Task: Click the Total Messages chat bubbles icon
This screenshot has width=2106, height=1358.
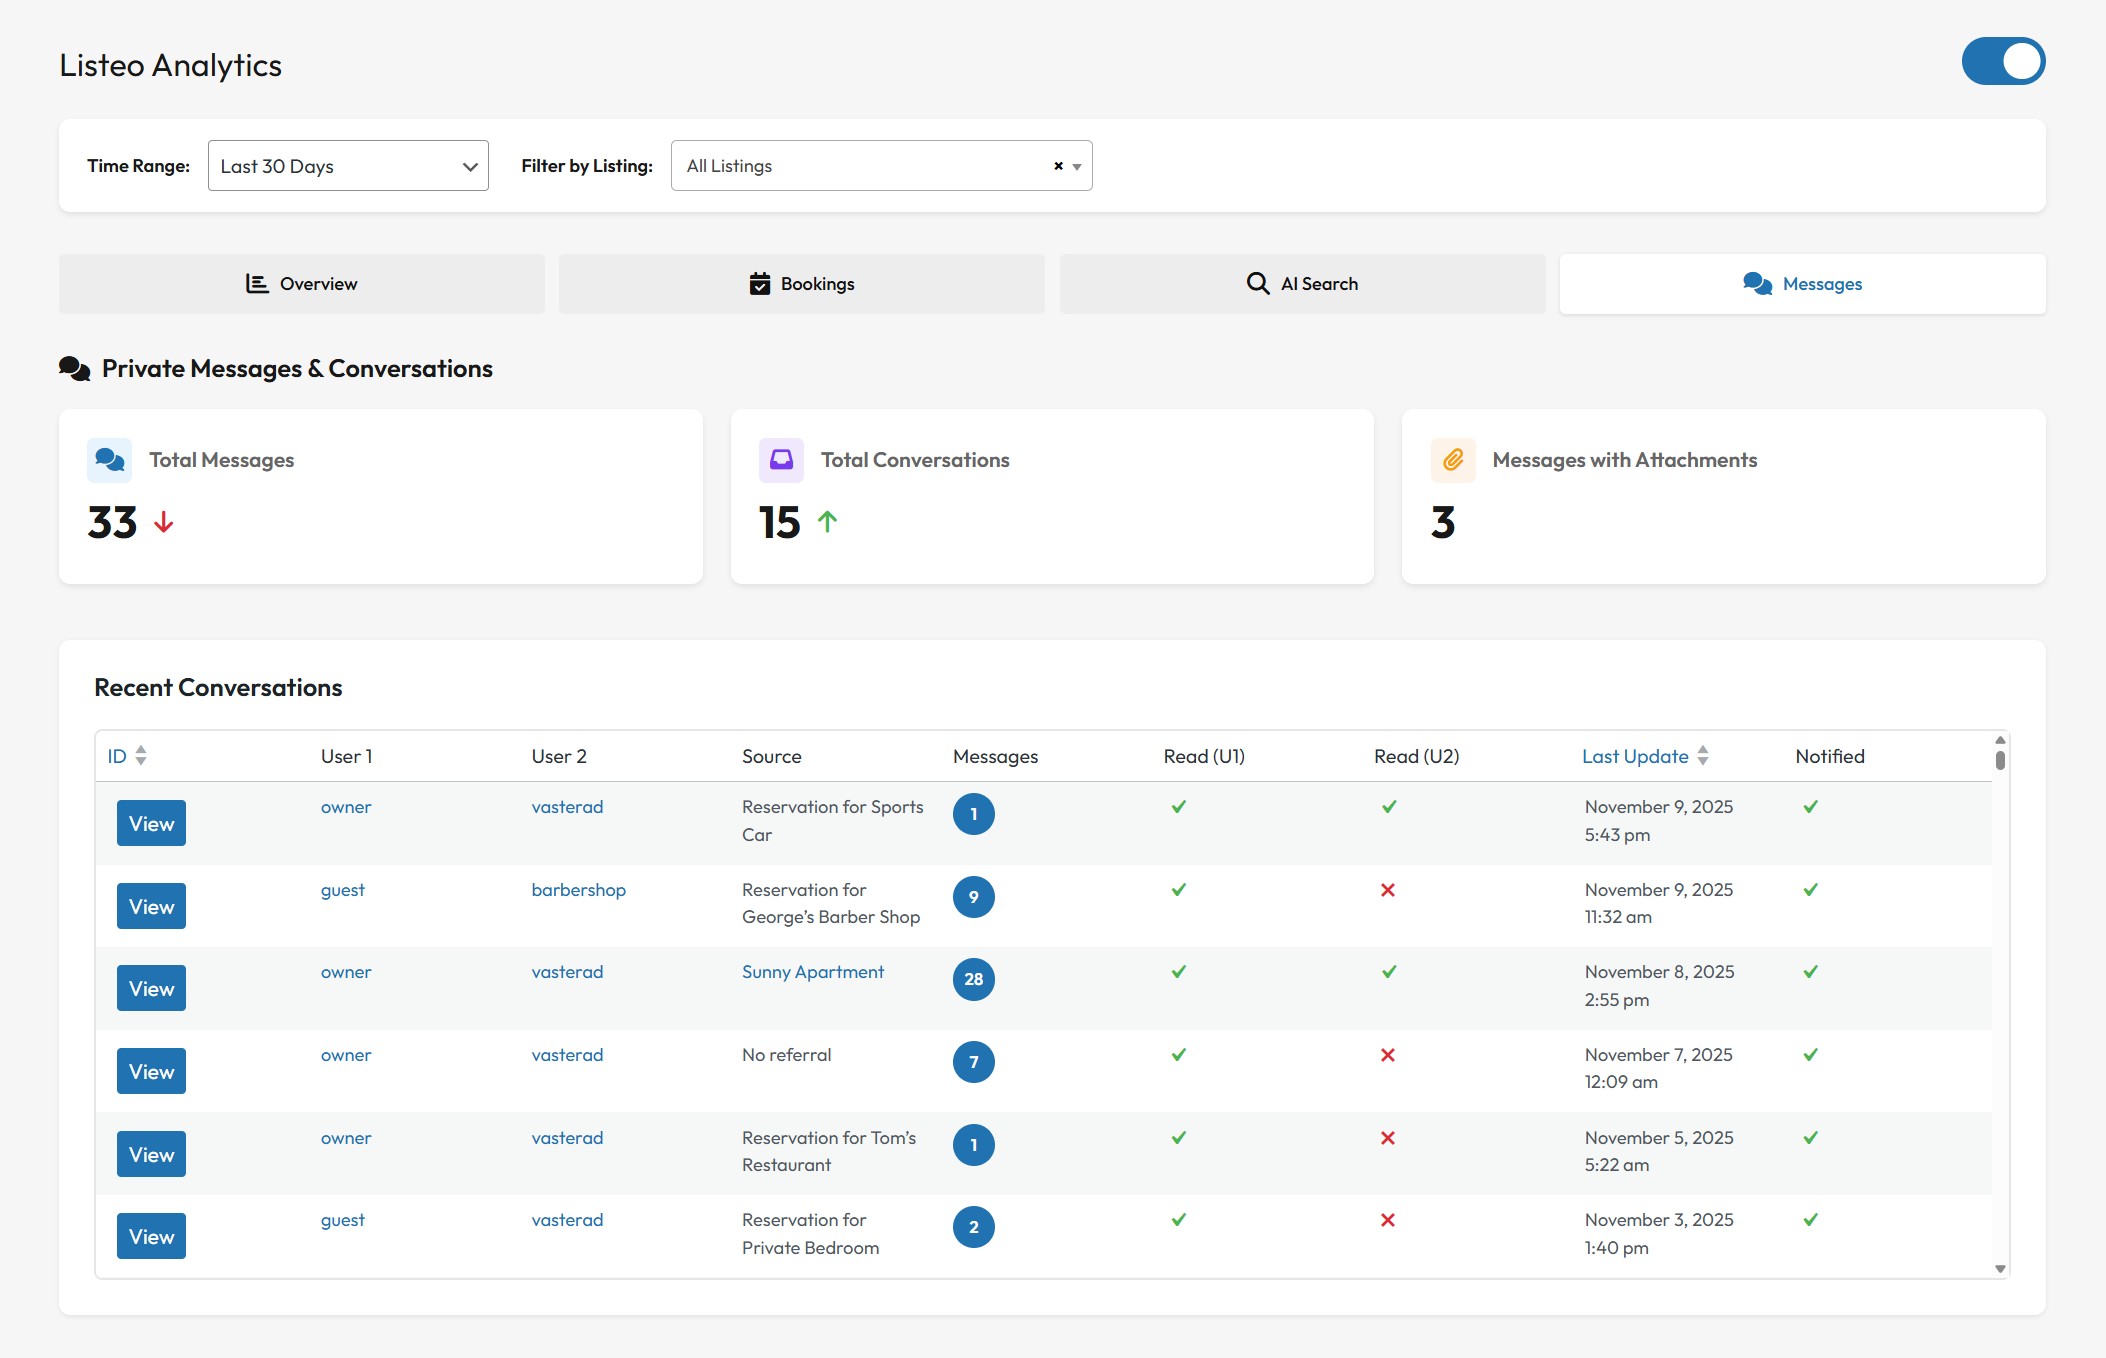Action: 109,460
